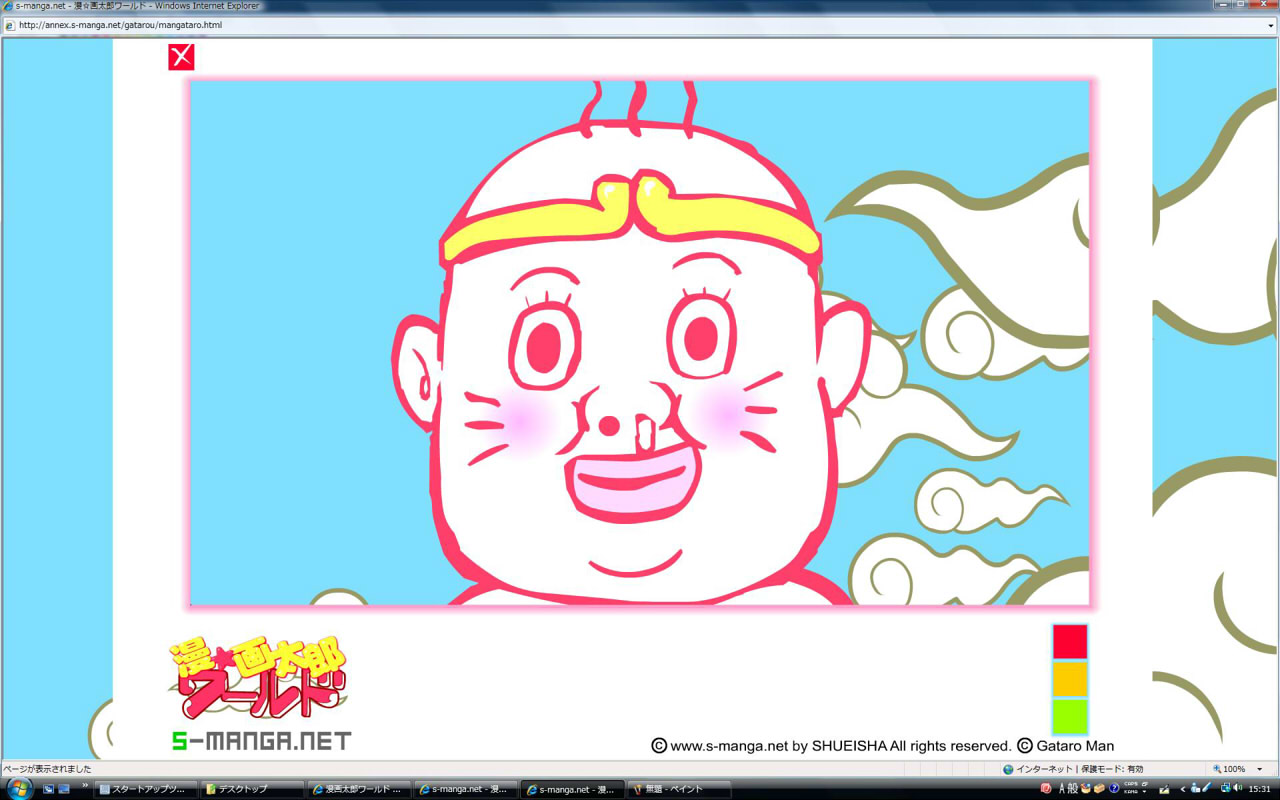Click the IME input mode 'A' indicator

[x=1062, y=788]
